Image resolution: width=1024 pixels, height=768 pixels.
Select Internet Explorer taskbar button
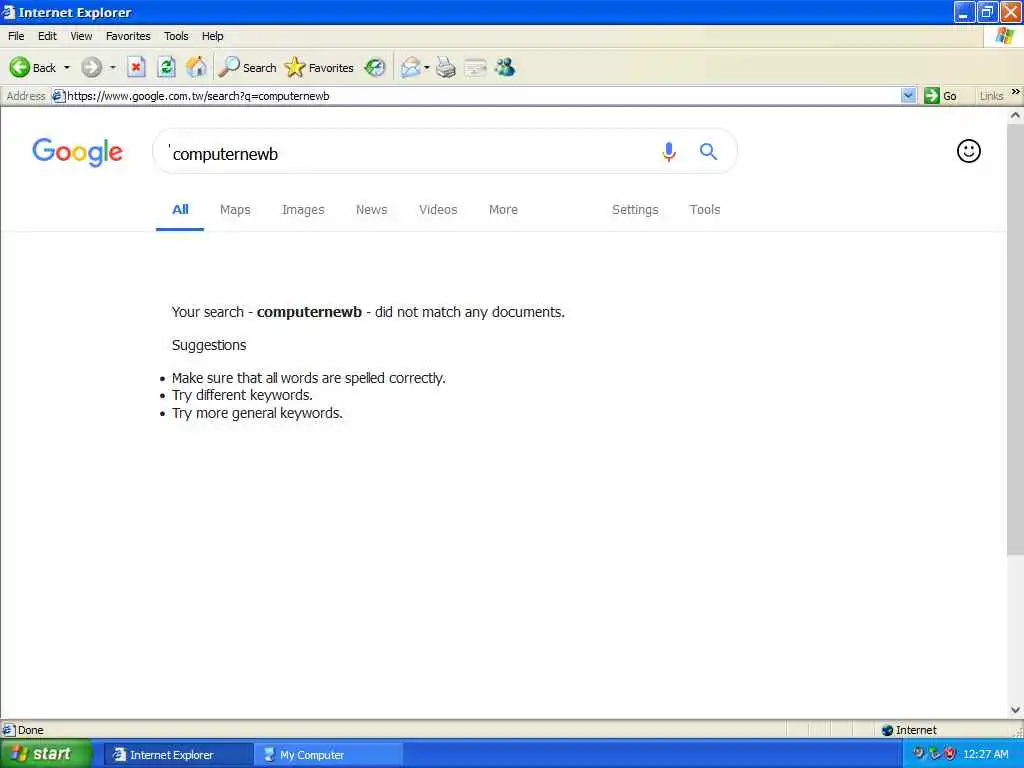point(179,754)
